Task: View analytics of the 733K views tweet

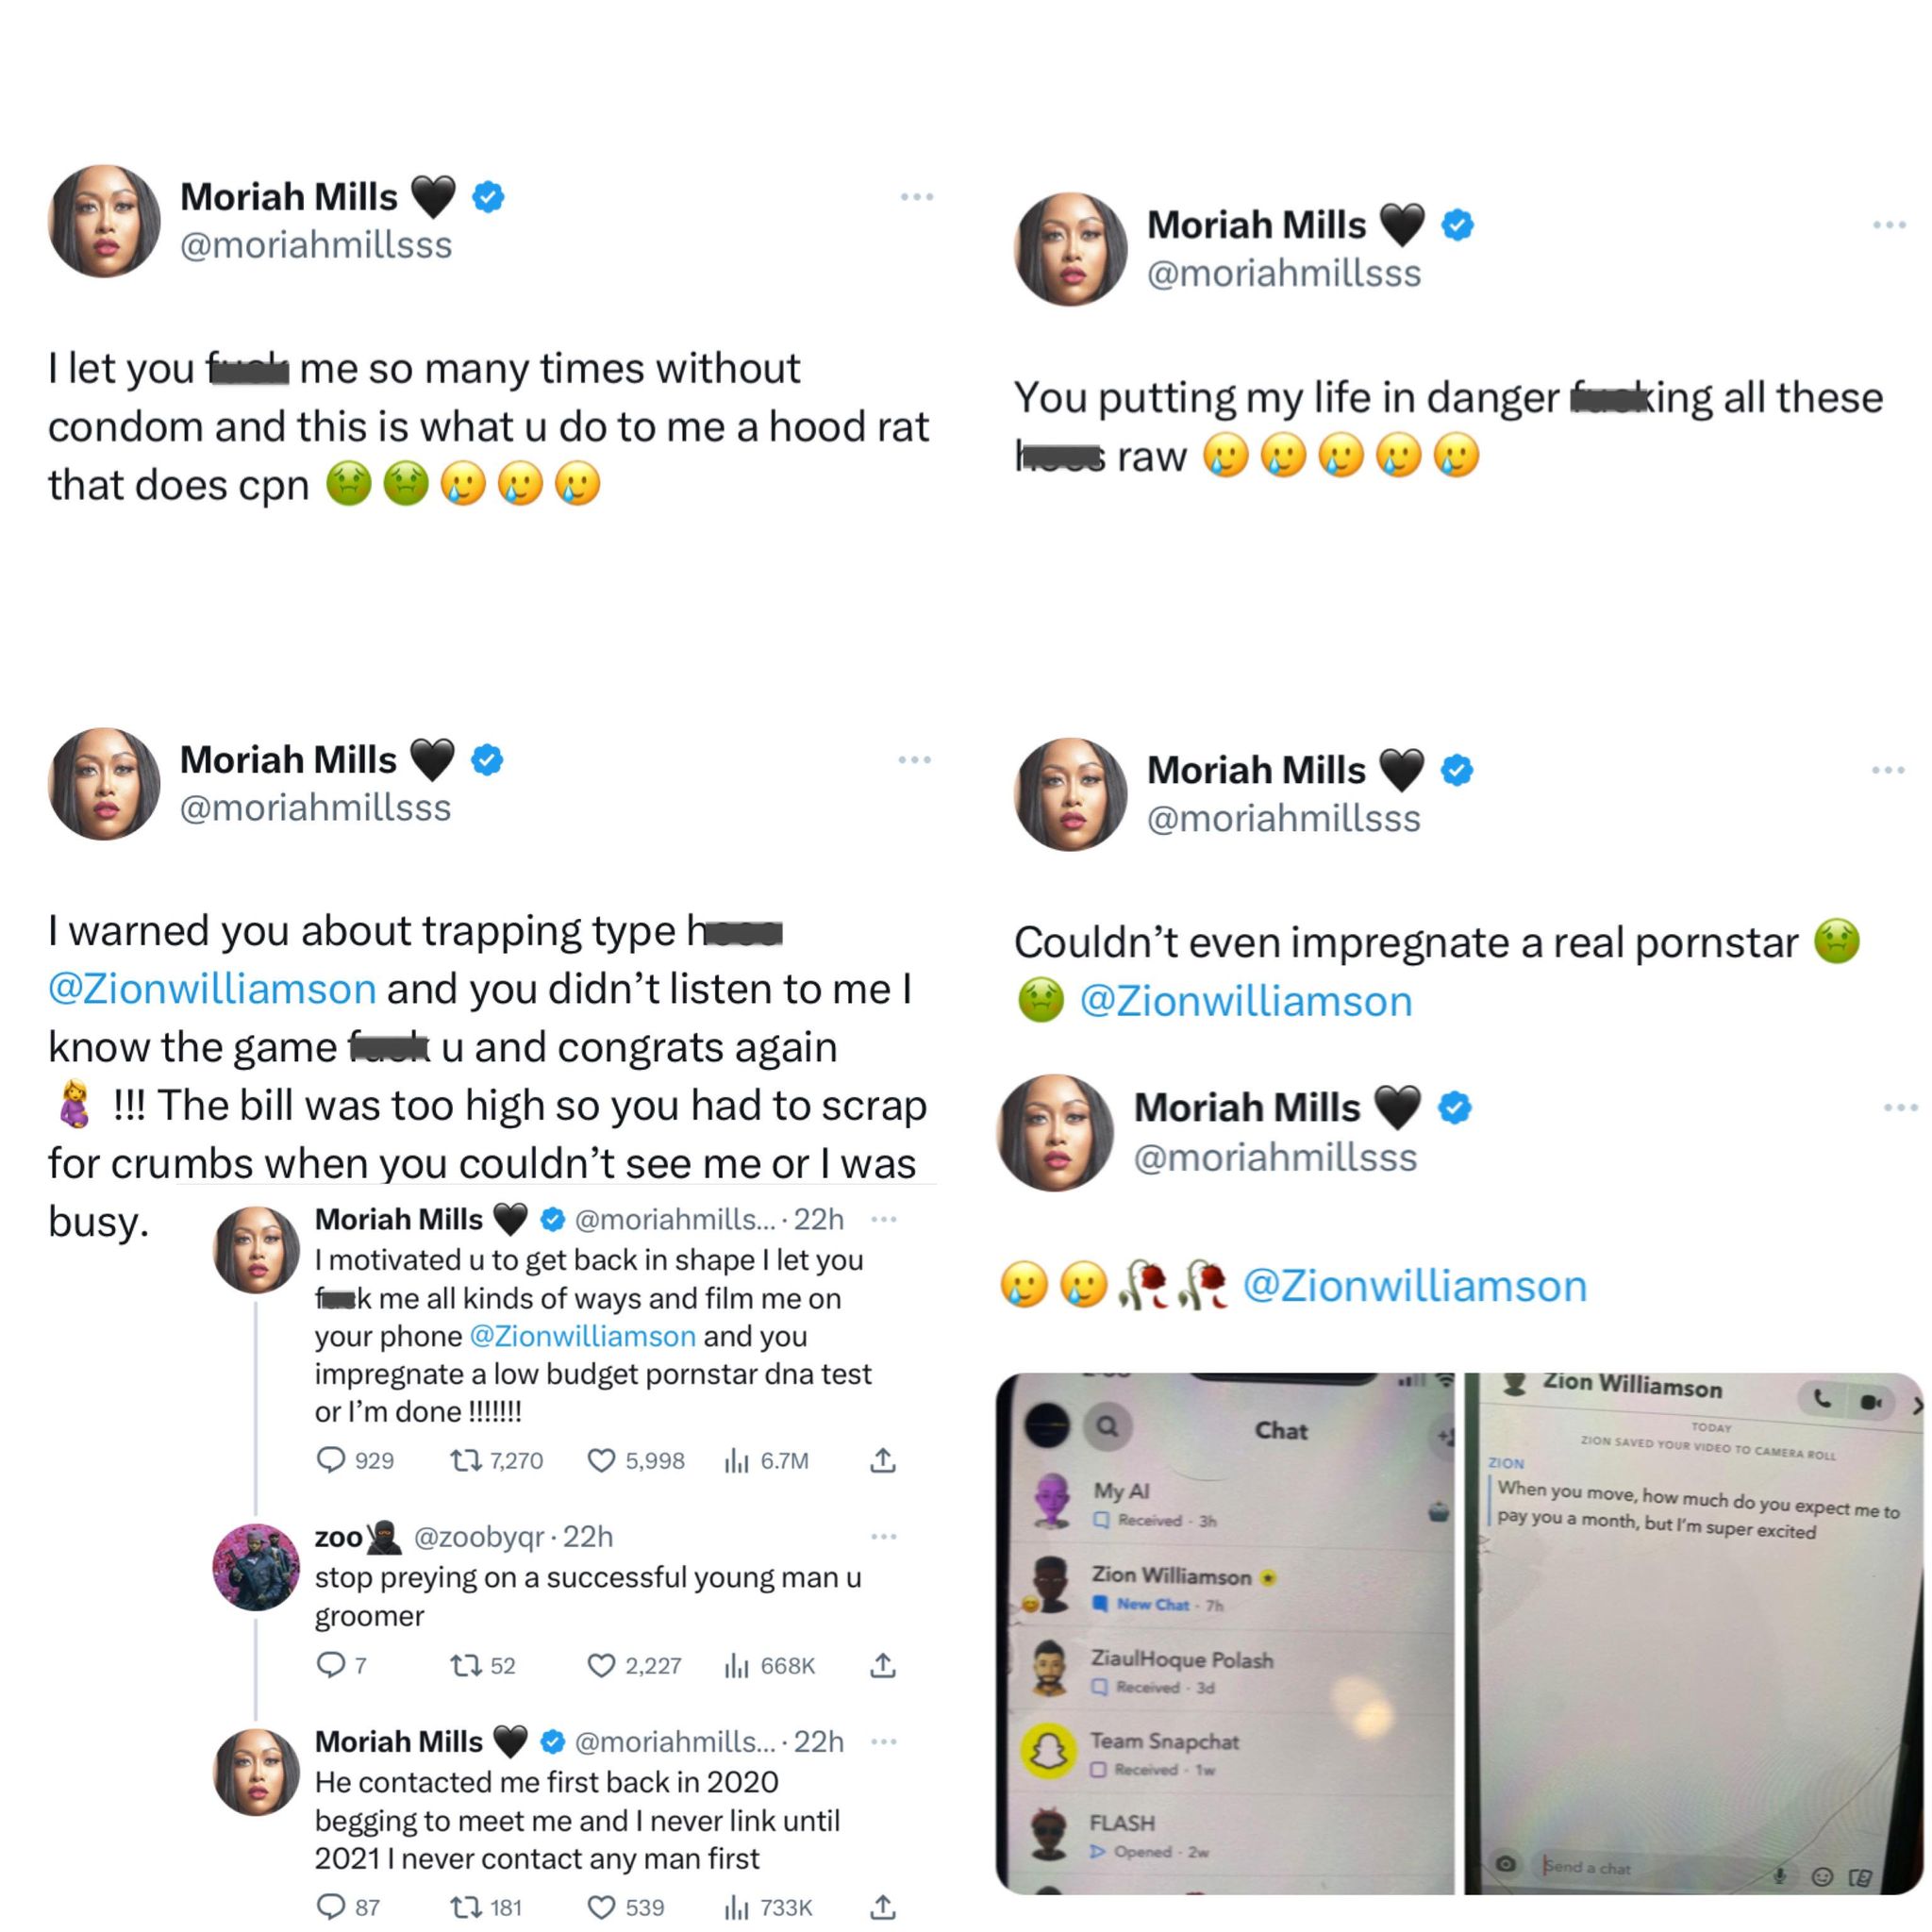Action: tap(736, 1907)
